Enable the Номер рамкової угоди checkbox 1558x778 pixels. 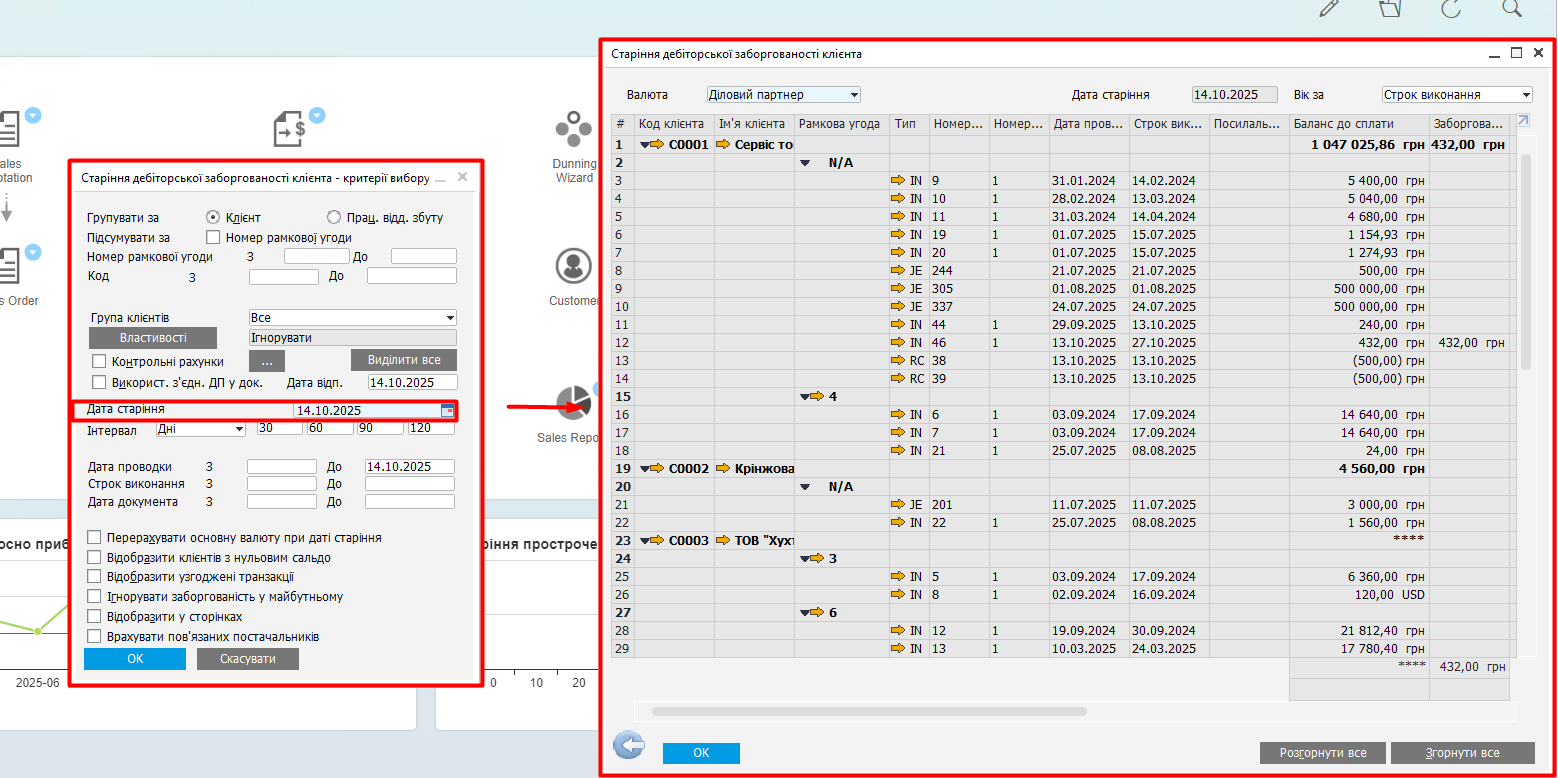(212, 238)
